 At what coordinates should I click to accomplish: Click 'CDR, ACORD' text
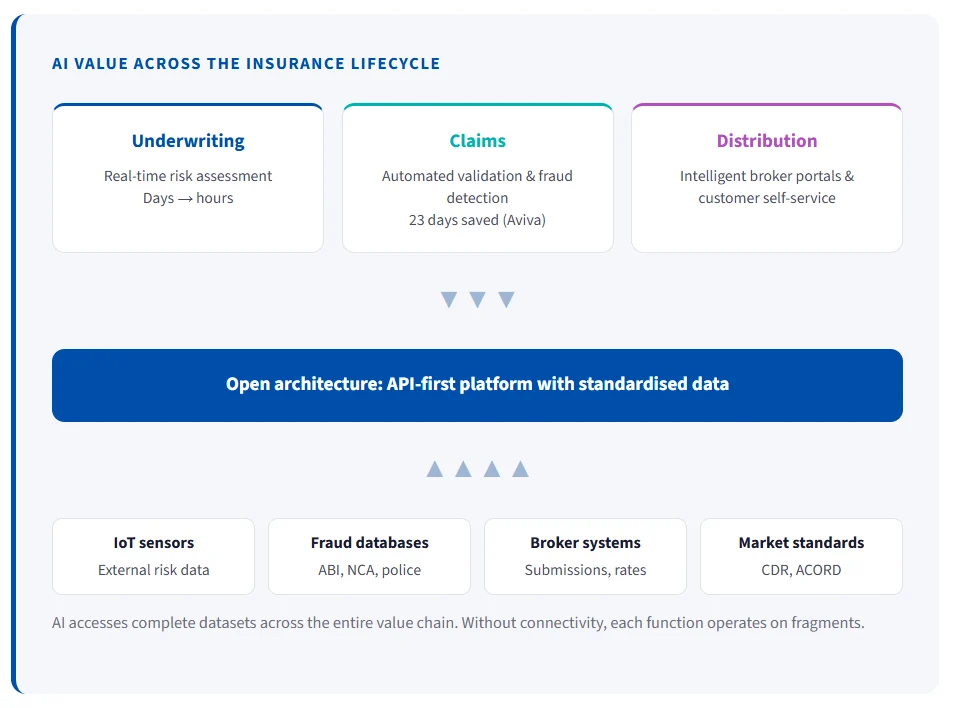[x=802, y=570]
